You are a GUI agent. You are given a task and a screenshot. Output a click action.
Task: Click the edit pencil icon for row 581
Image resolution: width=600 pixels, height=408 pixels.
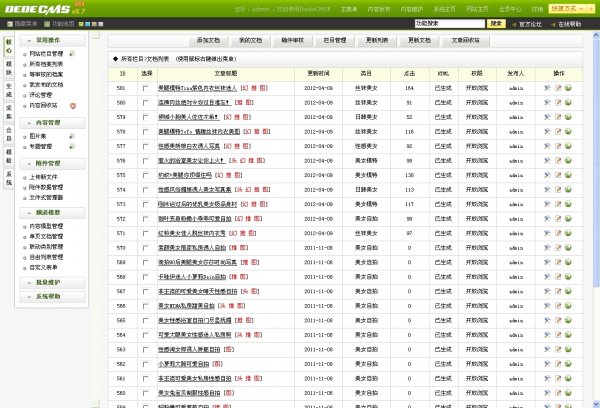coord(558,88)
